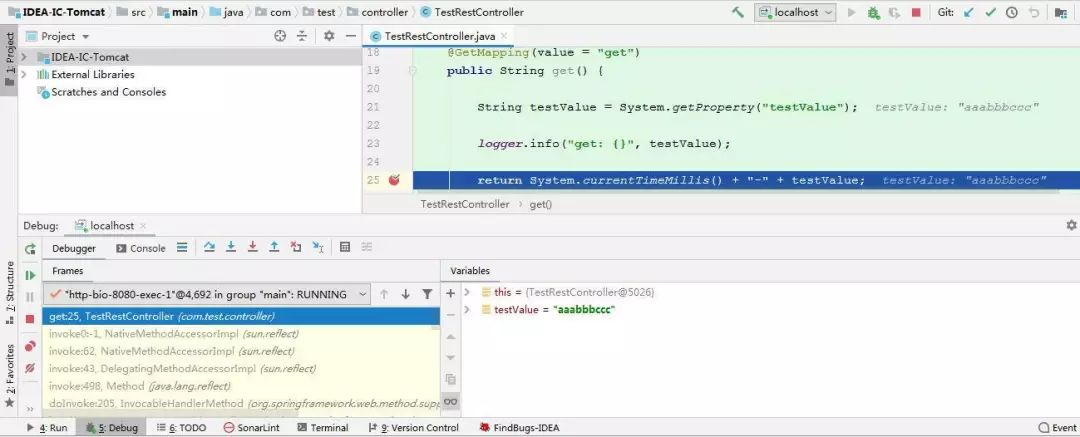
Task: Expand the testValue variable node
Action: [466, 309]
